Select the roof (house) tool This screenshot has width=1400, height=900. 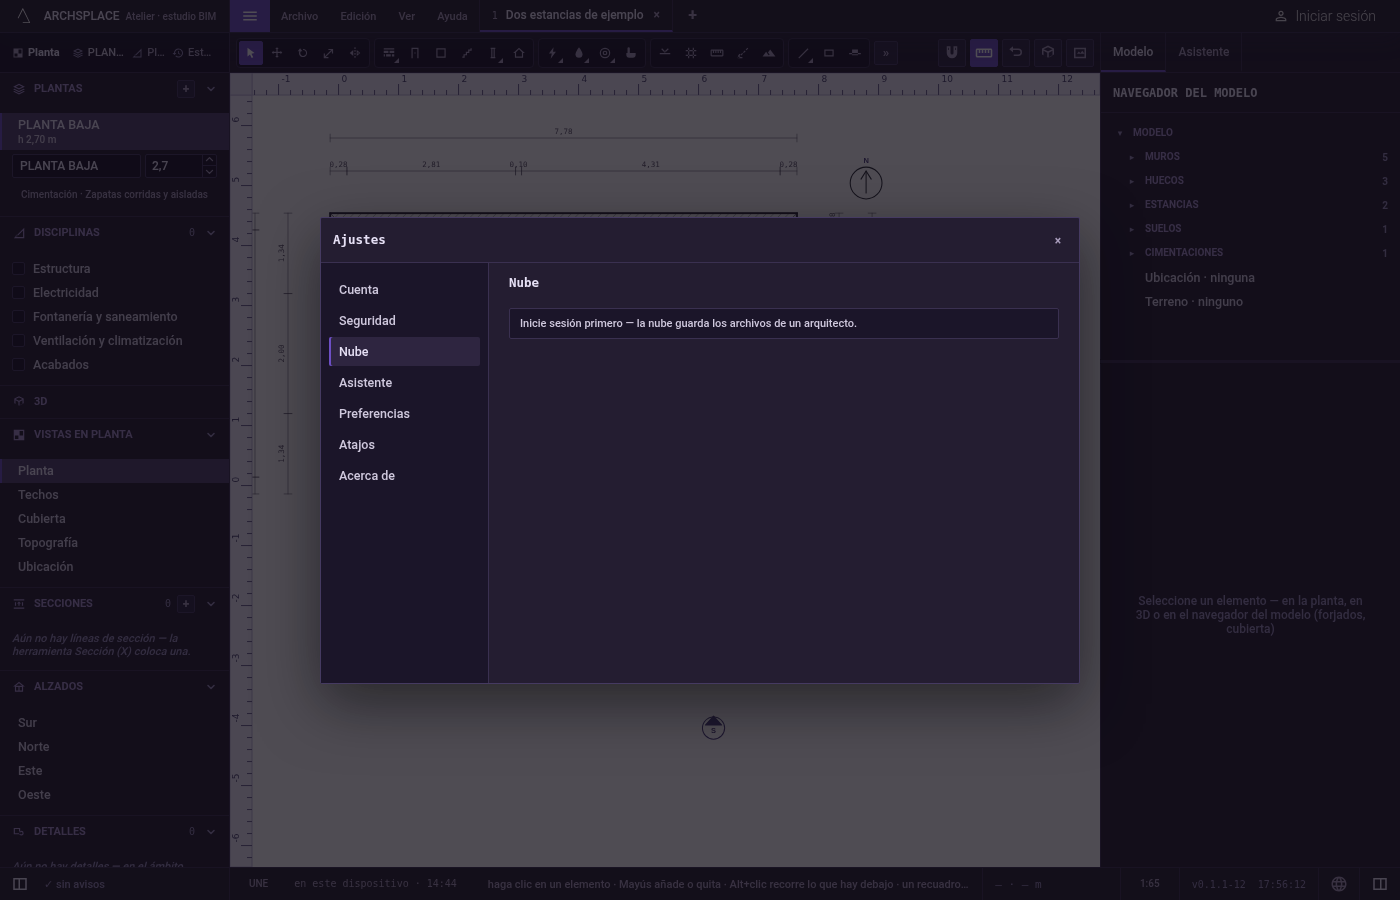519,53
